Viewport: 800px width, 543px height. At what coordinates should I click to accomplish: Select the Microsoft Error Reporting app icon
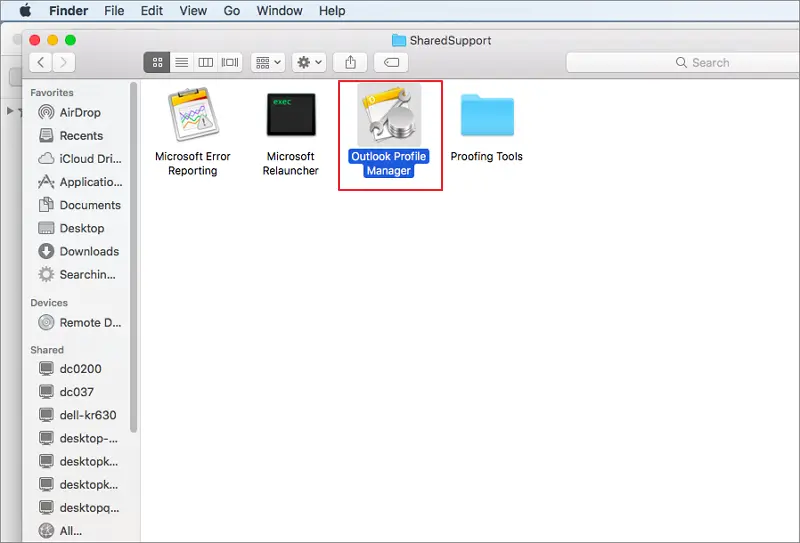point(193,114)
